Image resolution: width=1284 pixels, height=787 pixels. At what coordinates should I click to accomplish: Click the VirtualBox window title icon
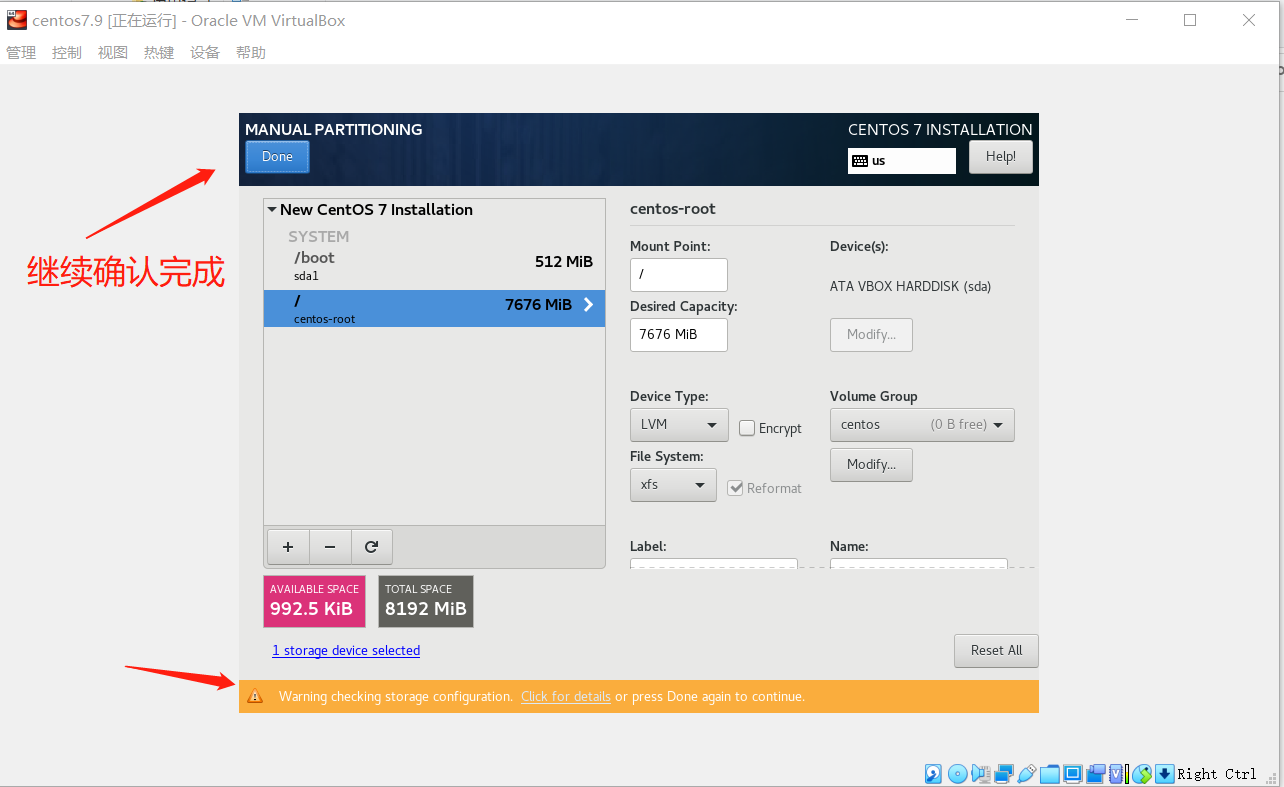pyautogui.click(x=16, y=20)
